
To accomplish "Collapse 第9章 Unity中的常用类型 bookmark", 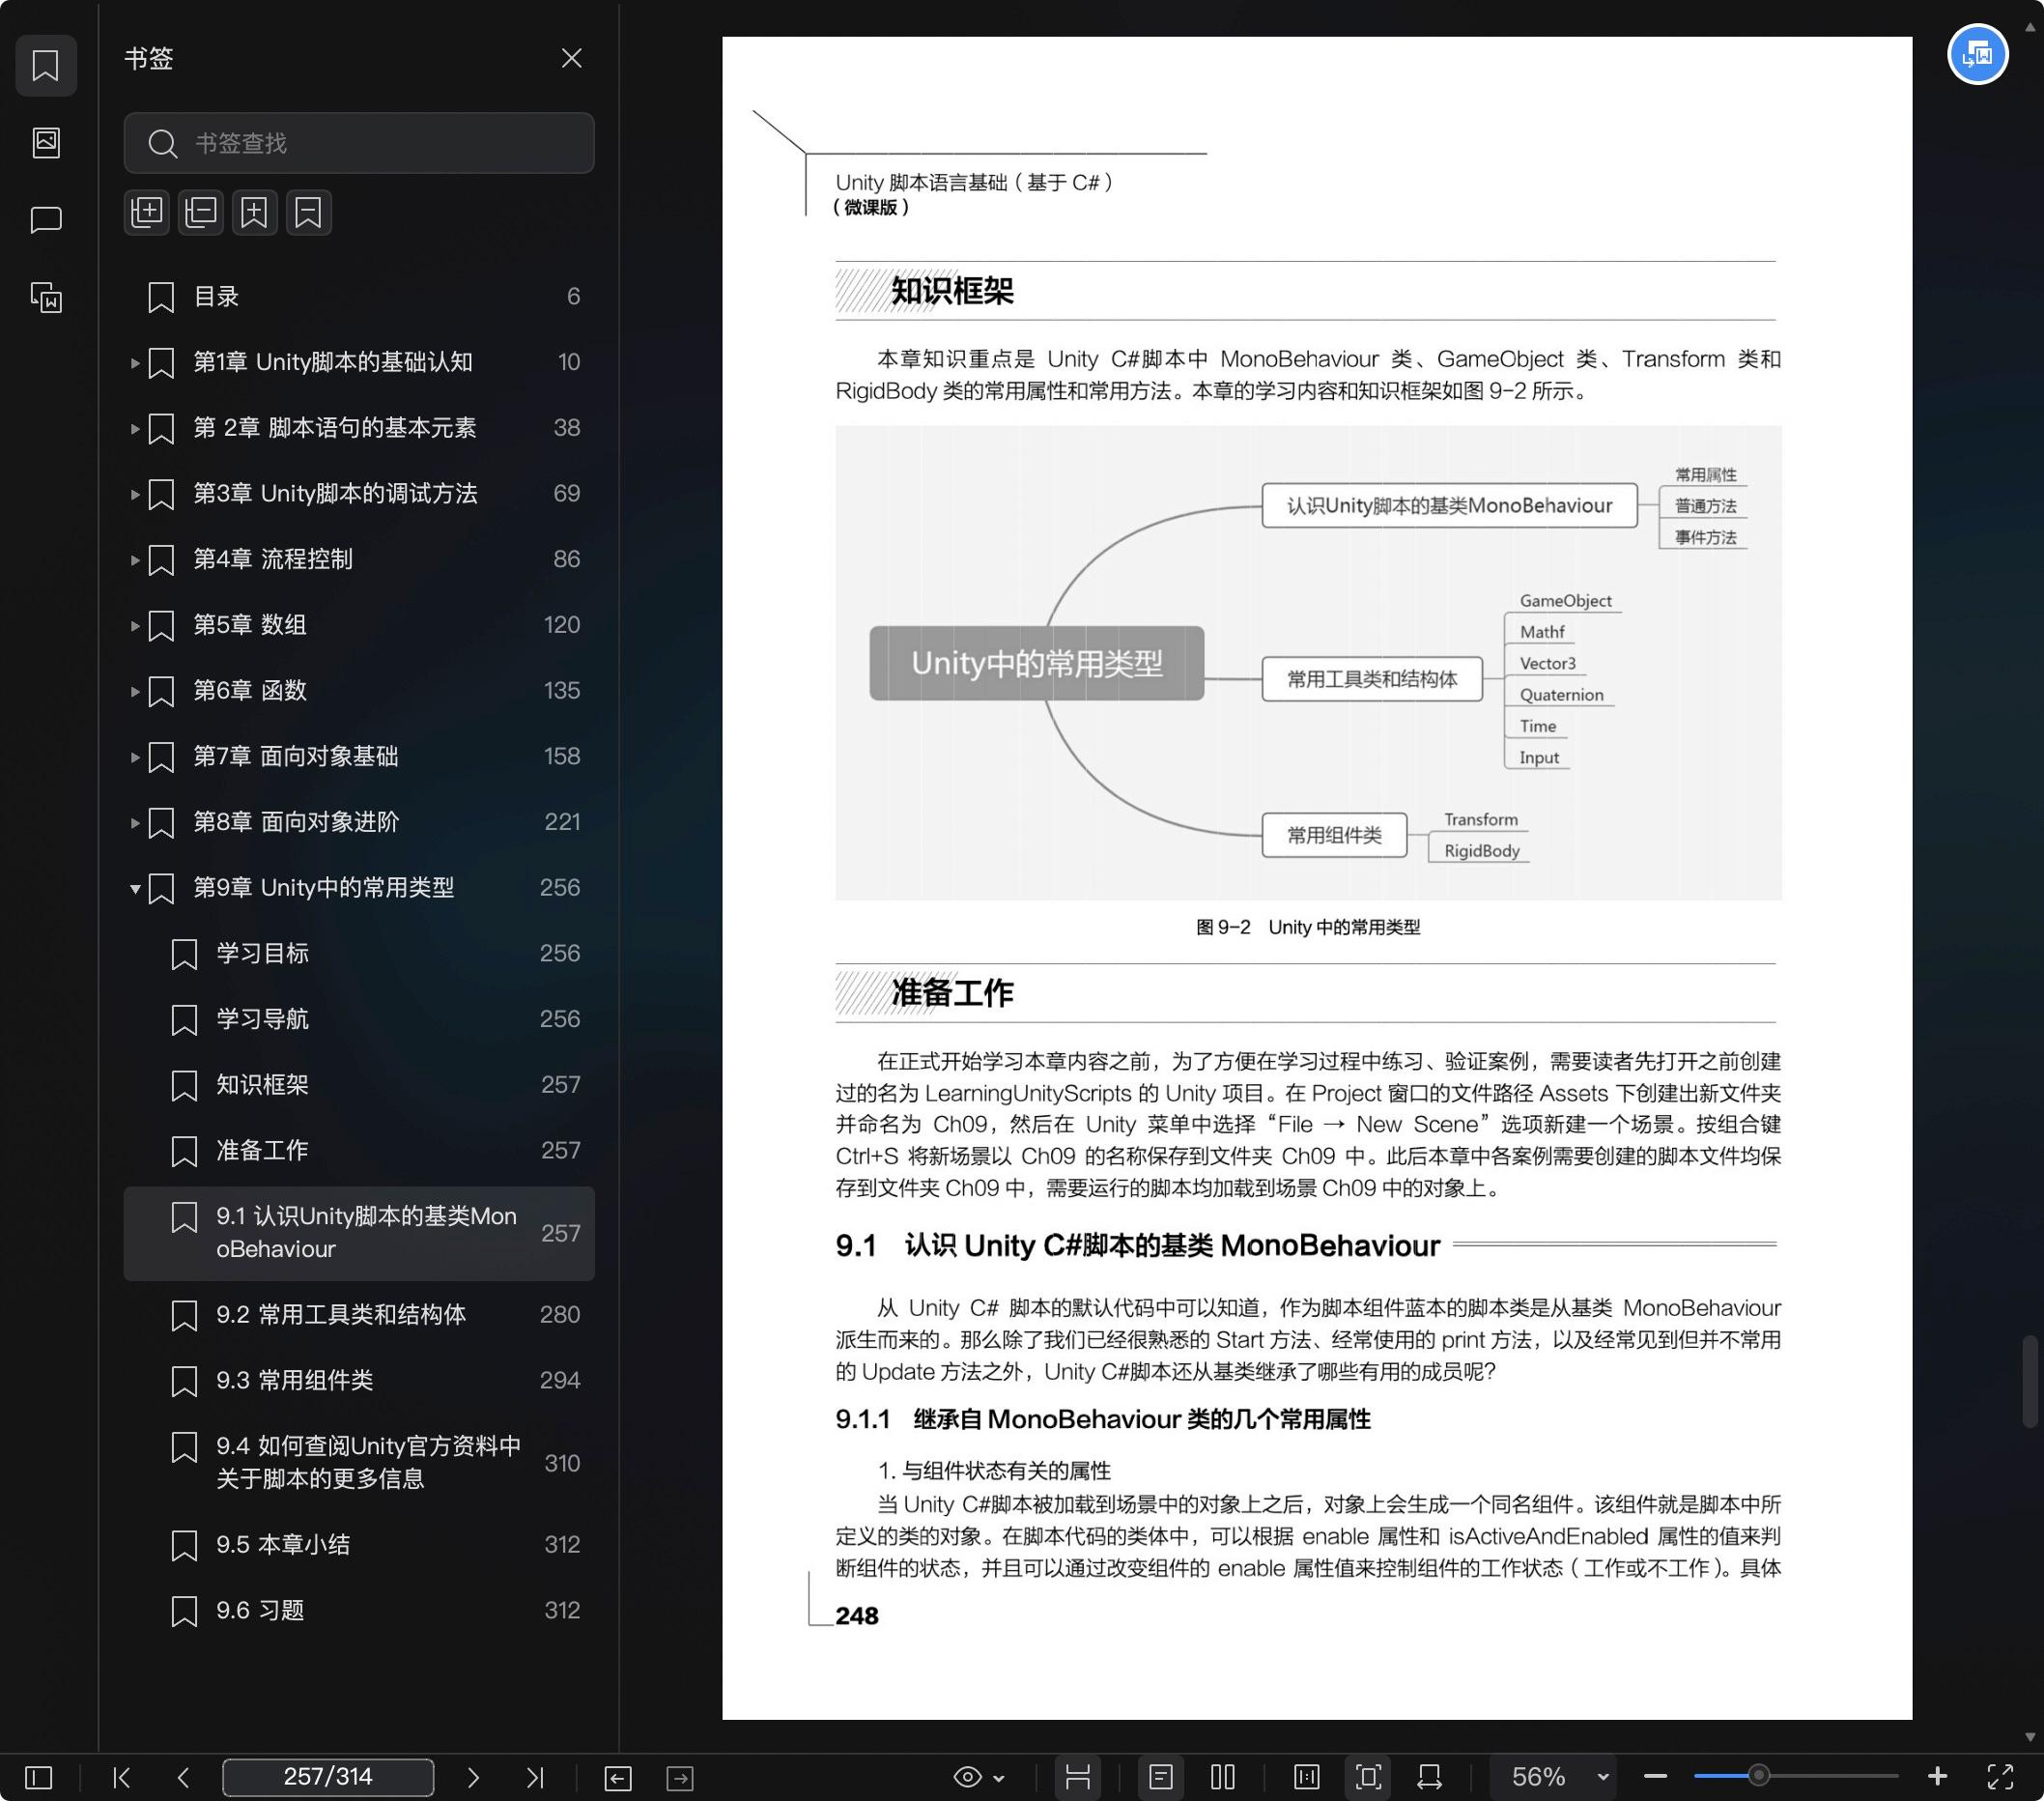I will tap(134, 888).
